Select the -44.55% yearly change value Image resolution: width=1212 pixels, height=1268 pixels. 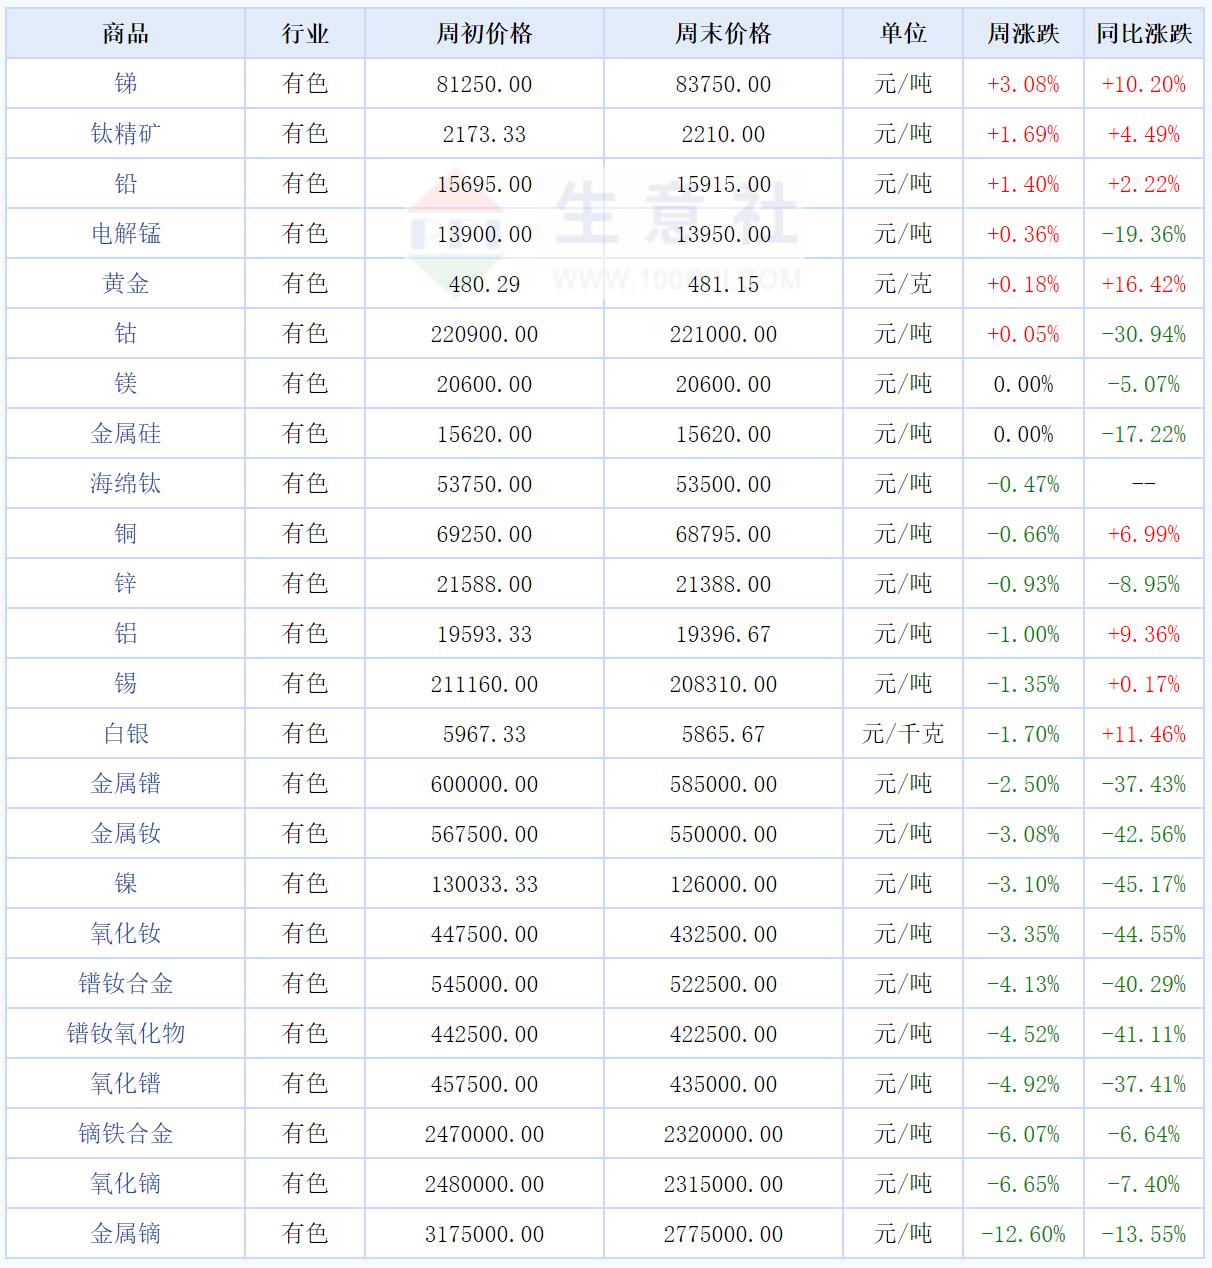point(1144,934)
